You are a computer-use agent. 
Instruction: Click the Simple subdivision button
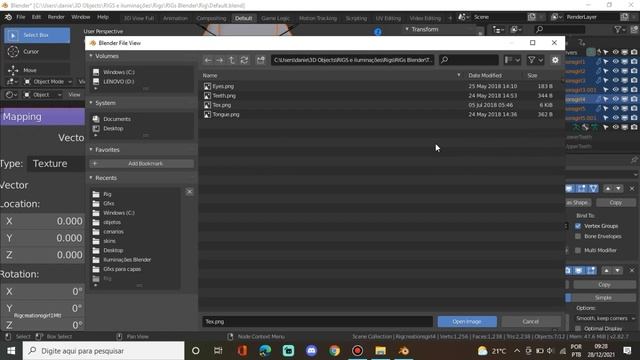point(602,298)
